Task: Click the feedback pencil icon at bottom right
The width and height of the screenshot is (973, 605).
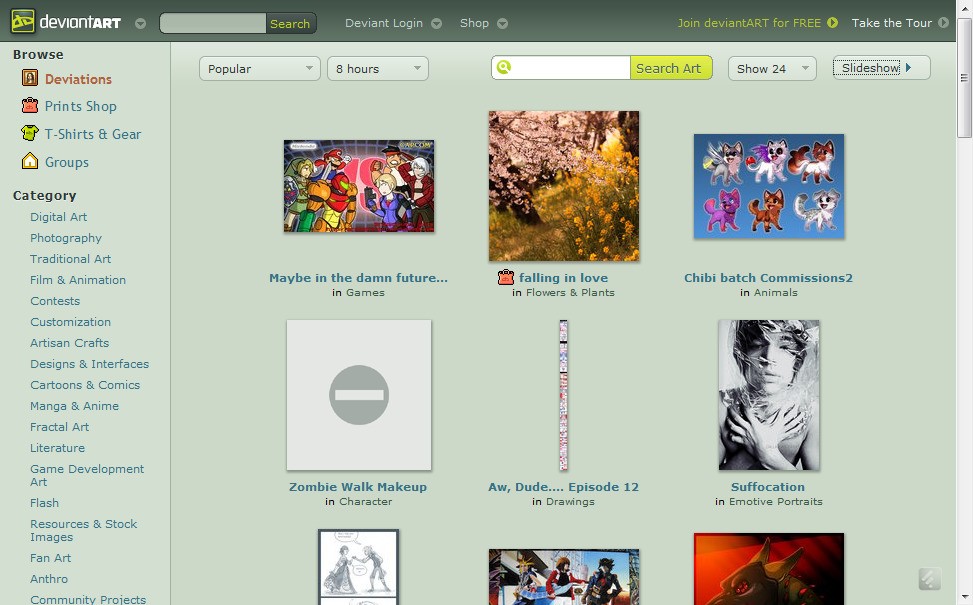Action: pyautogui.click(x=930, y=579)
